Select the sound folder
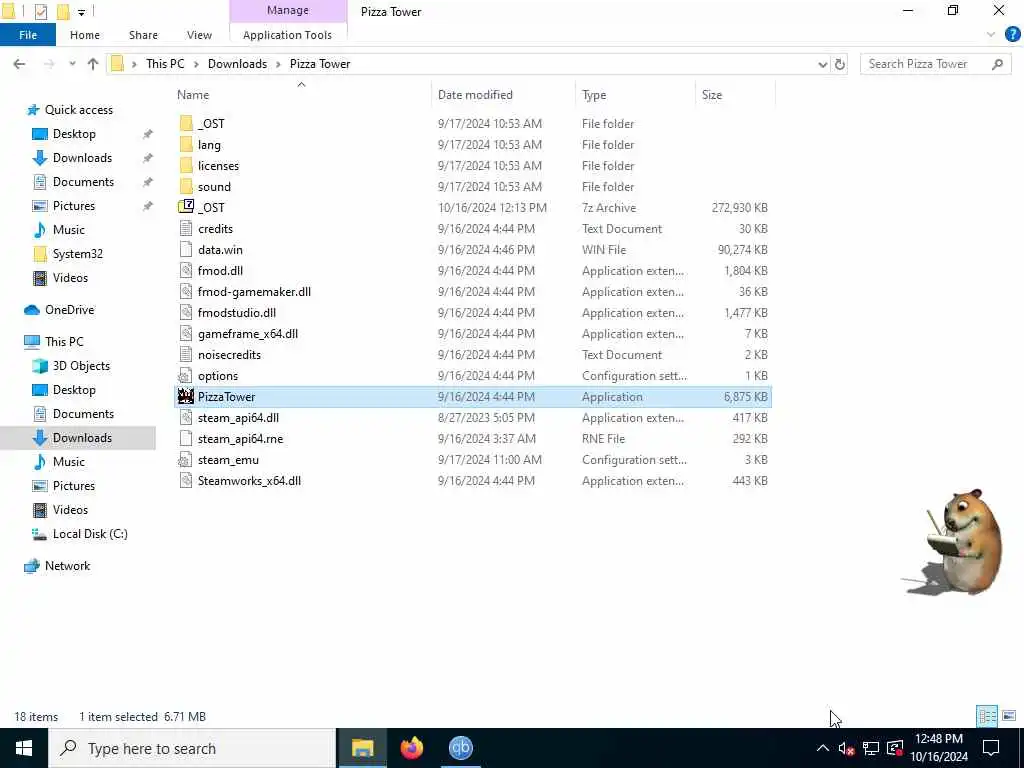Screen dimensions: 1024x768 coord(473,186)
